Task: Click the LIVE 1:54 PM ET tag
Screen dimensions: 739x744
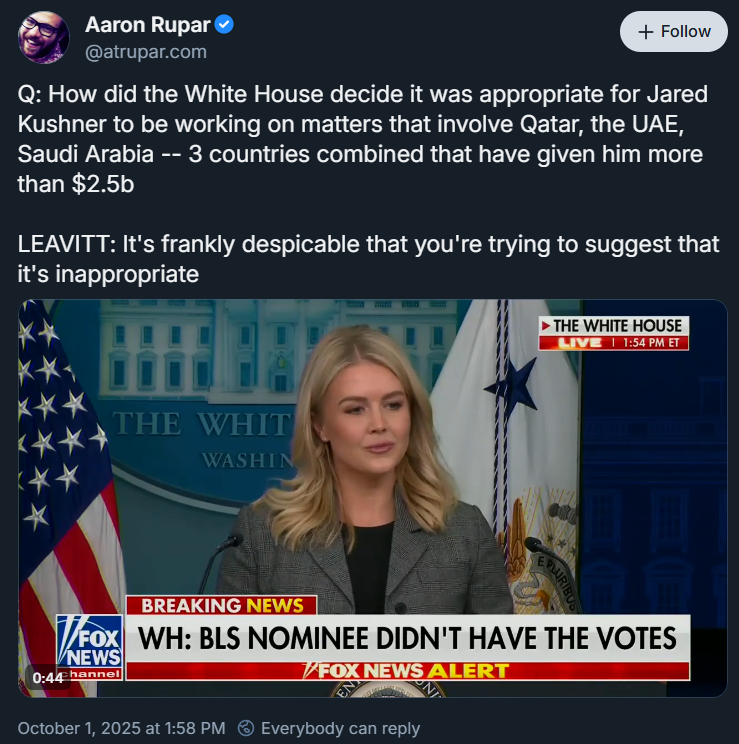Action: coord(613,343)
